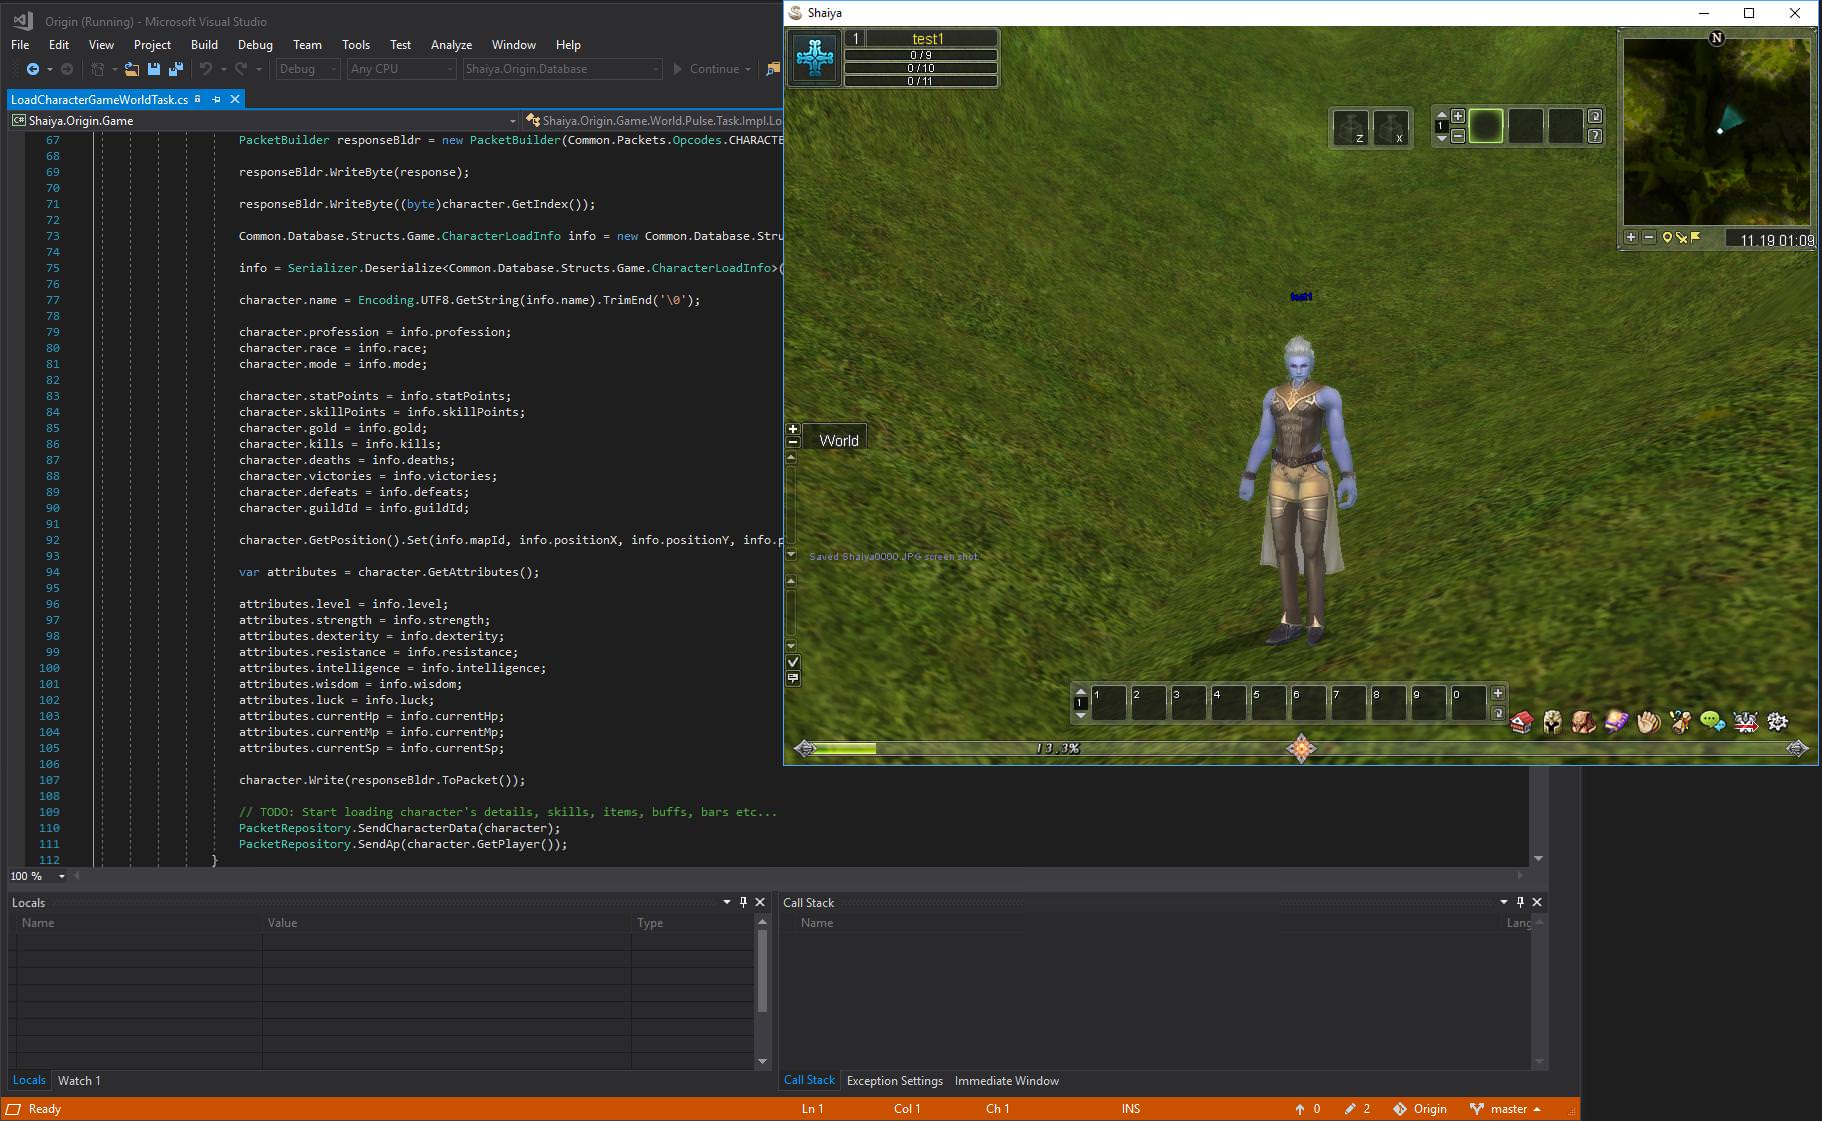Click the crossed swords icon under minimap
The width and height of the screenshot is (1822, 1121).
point(1681,237)
